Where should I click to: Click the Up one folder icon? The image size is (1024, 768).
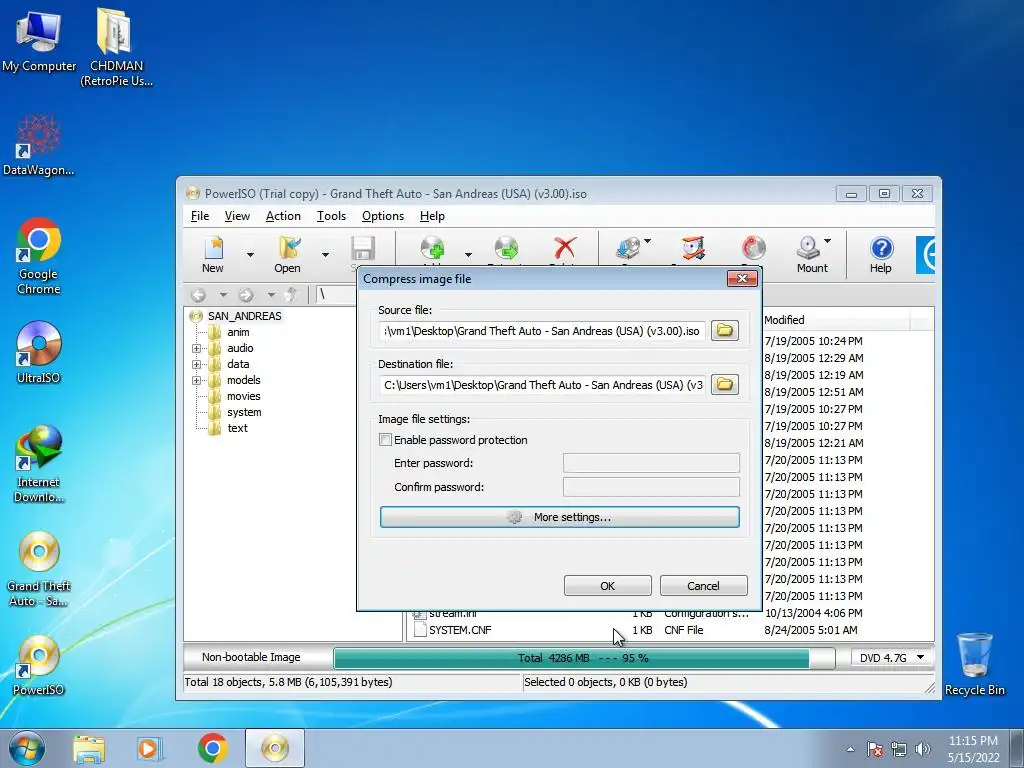(292, 295)
